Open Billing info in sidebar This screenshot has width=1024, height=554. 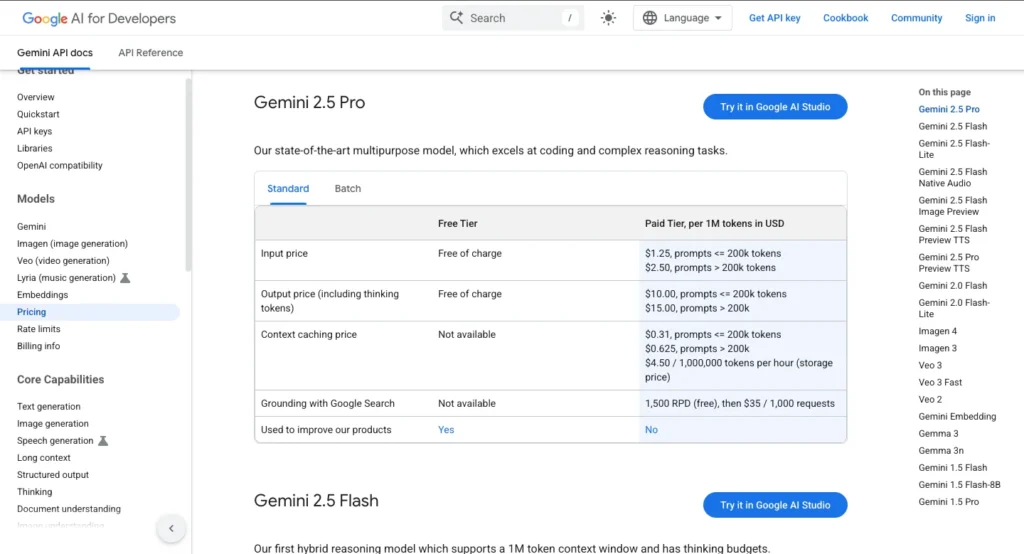39,346
